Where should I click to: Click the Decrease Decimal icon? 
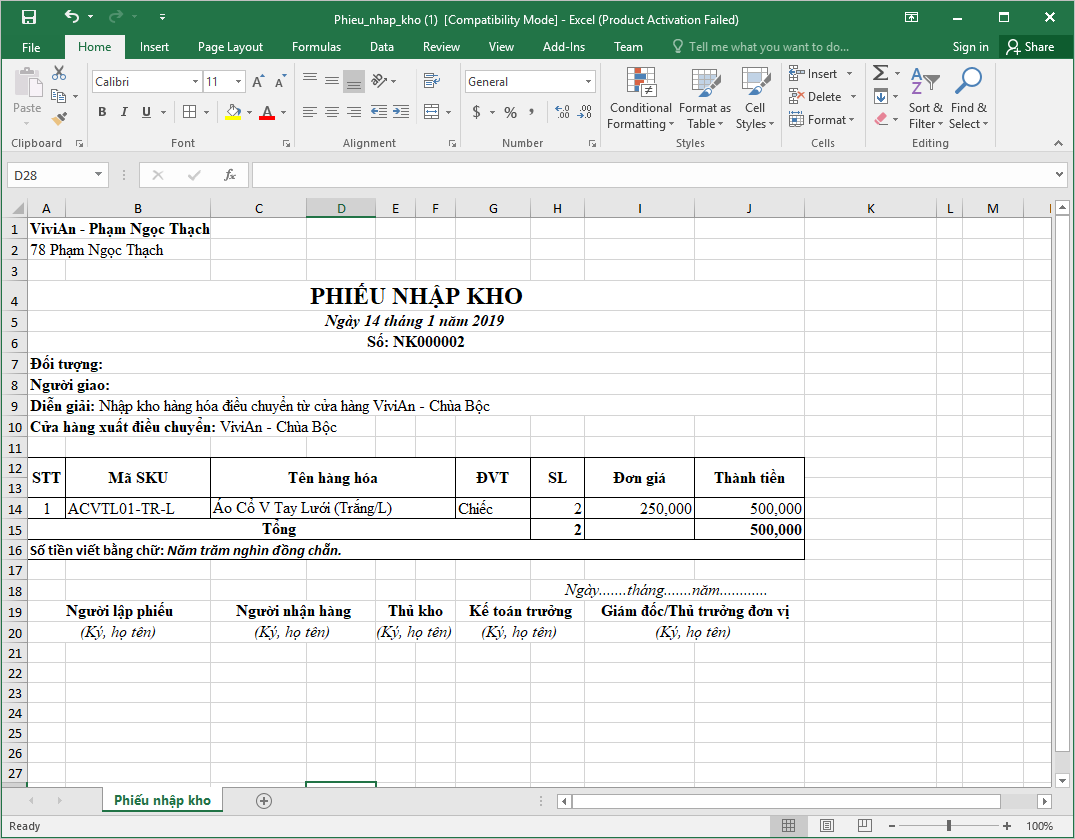pyautogui.click(x=585, y=112)
